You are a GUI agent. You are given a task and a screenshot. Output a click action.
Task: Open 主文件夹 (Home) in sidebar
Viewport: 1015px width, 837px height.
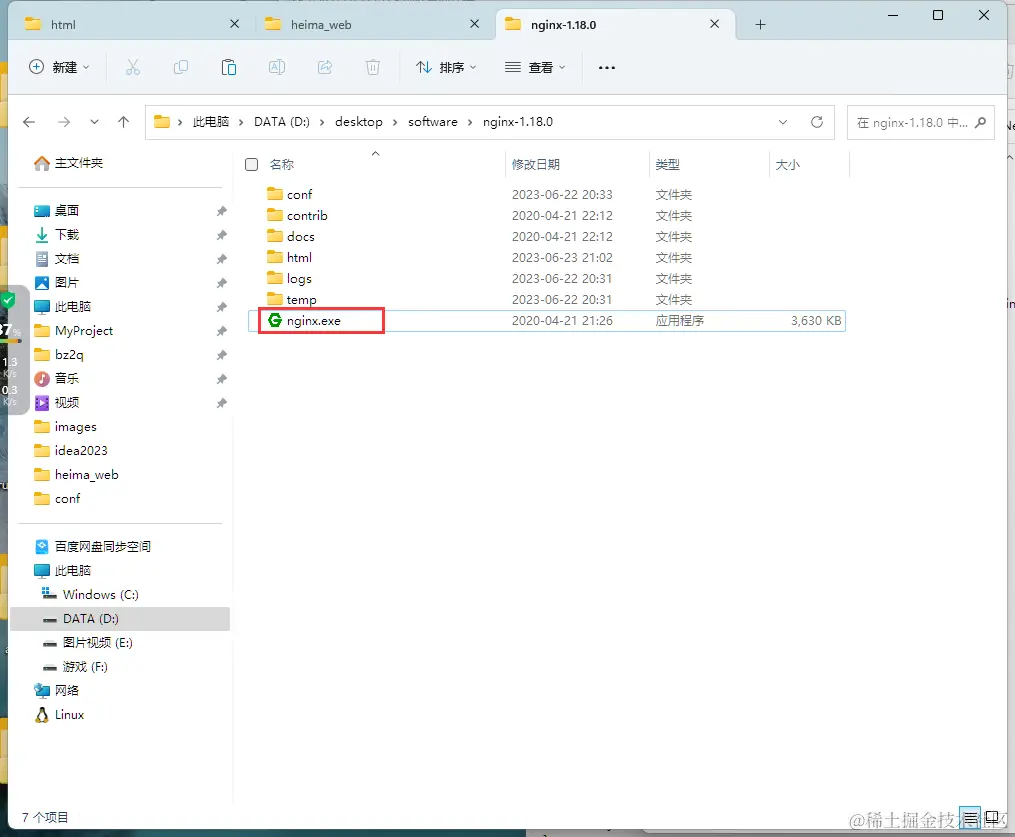[69, 163]
